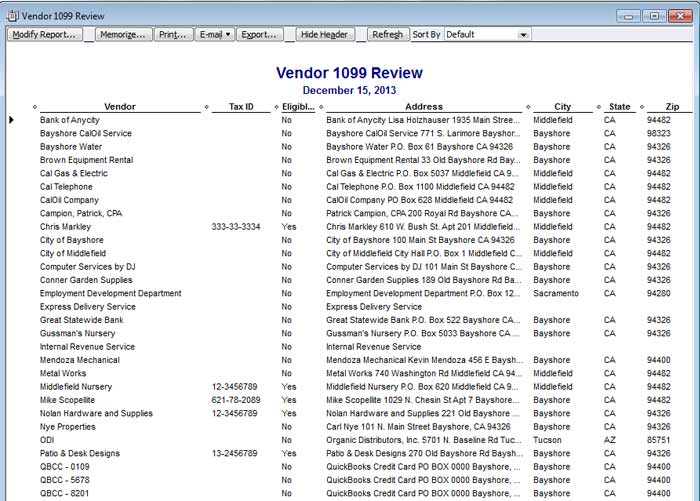The height and width of the screenshot is (501, 700).
Task: Select vendor QBCC - 5678
Action: (65, 480)
